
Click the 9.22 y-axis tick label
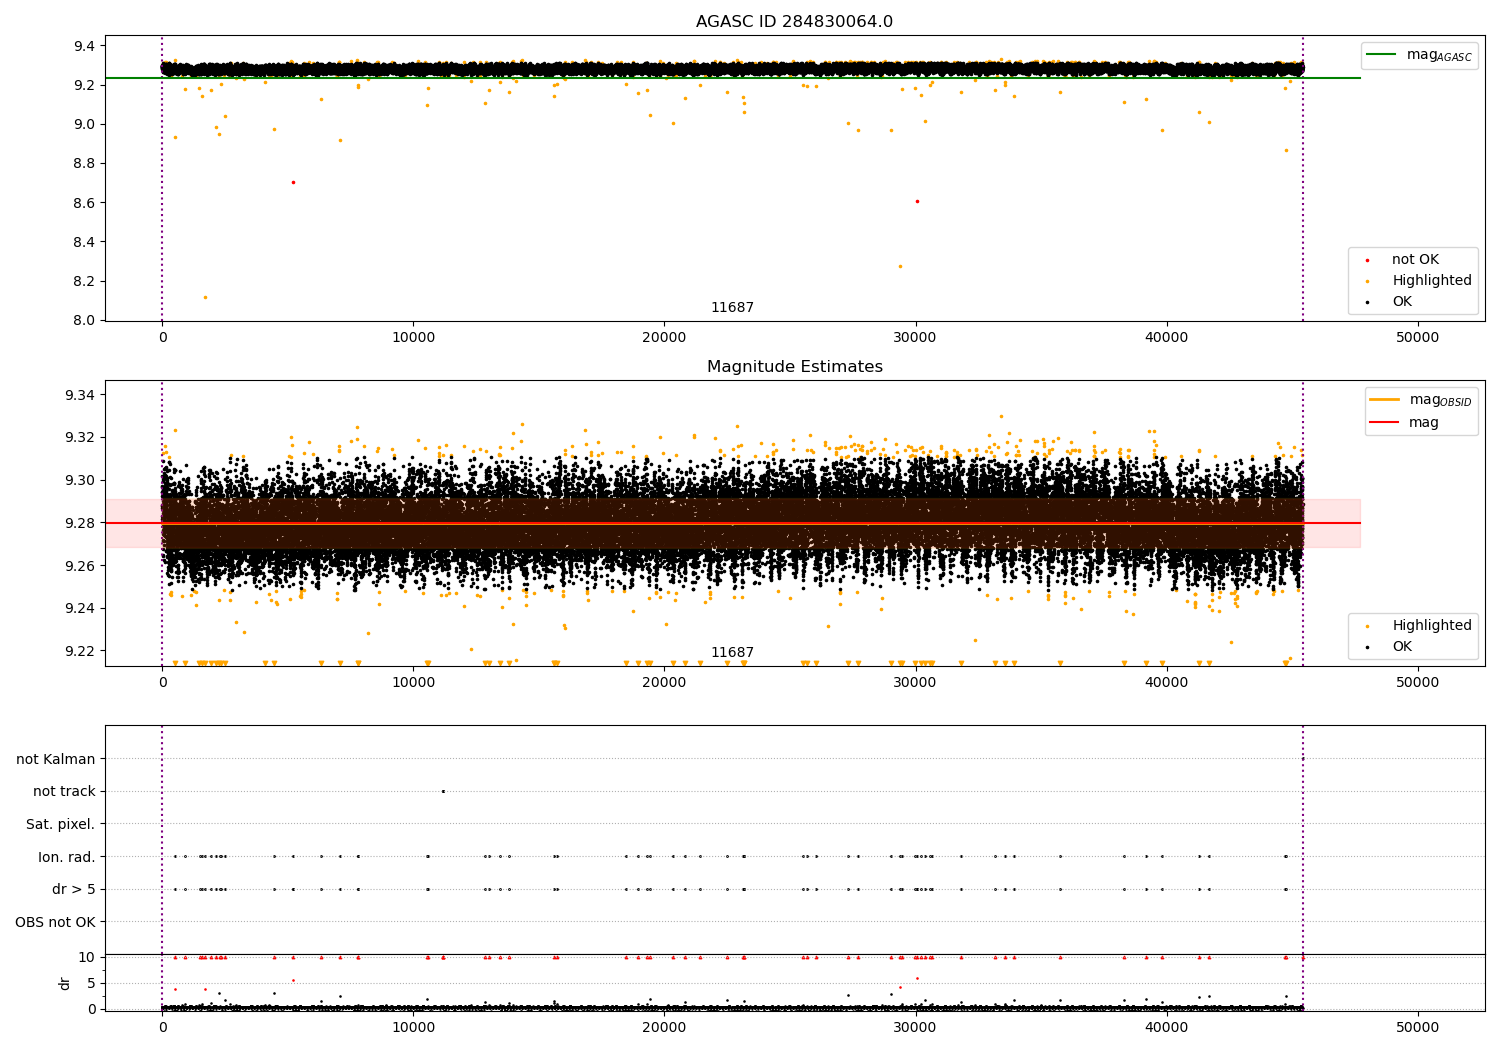point(80,651)
